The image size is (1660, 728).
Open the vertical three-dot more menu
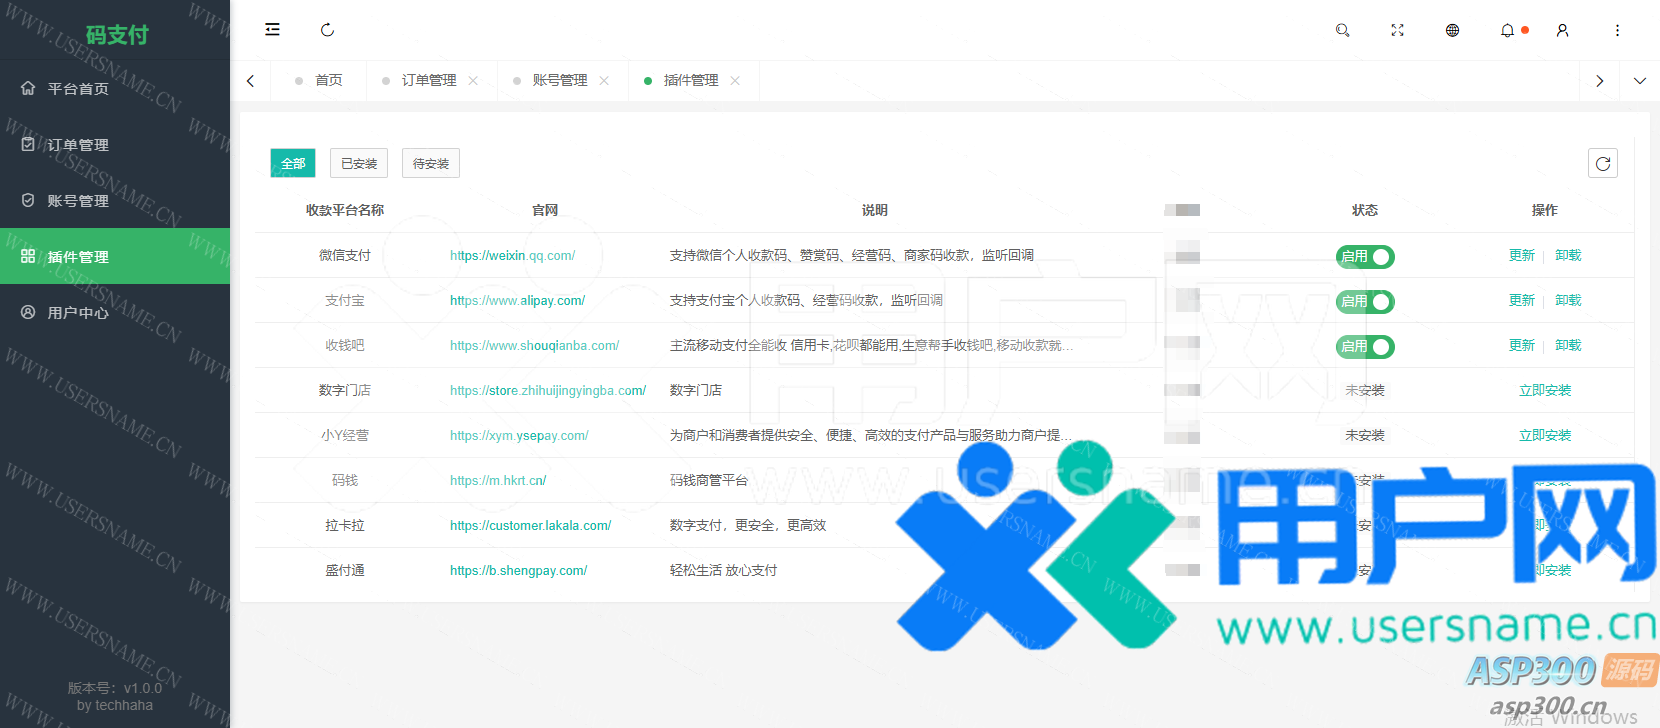coord(1617,30)
